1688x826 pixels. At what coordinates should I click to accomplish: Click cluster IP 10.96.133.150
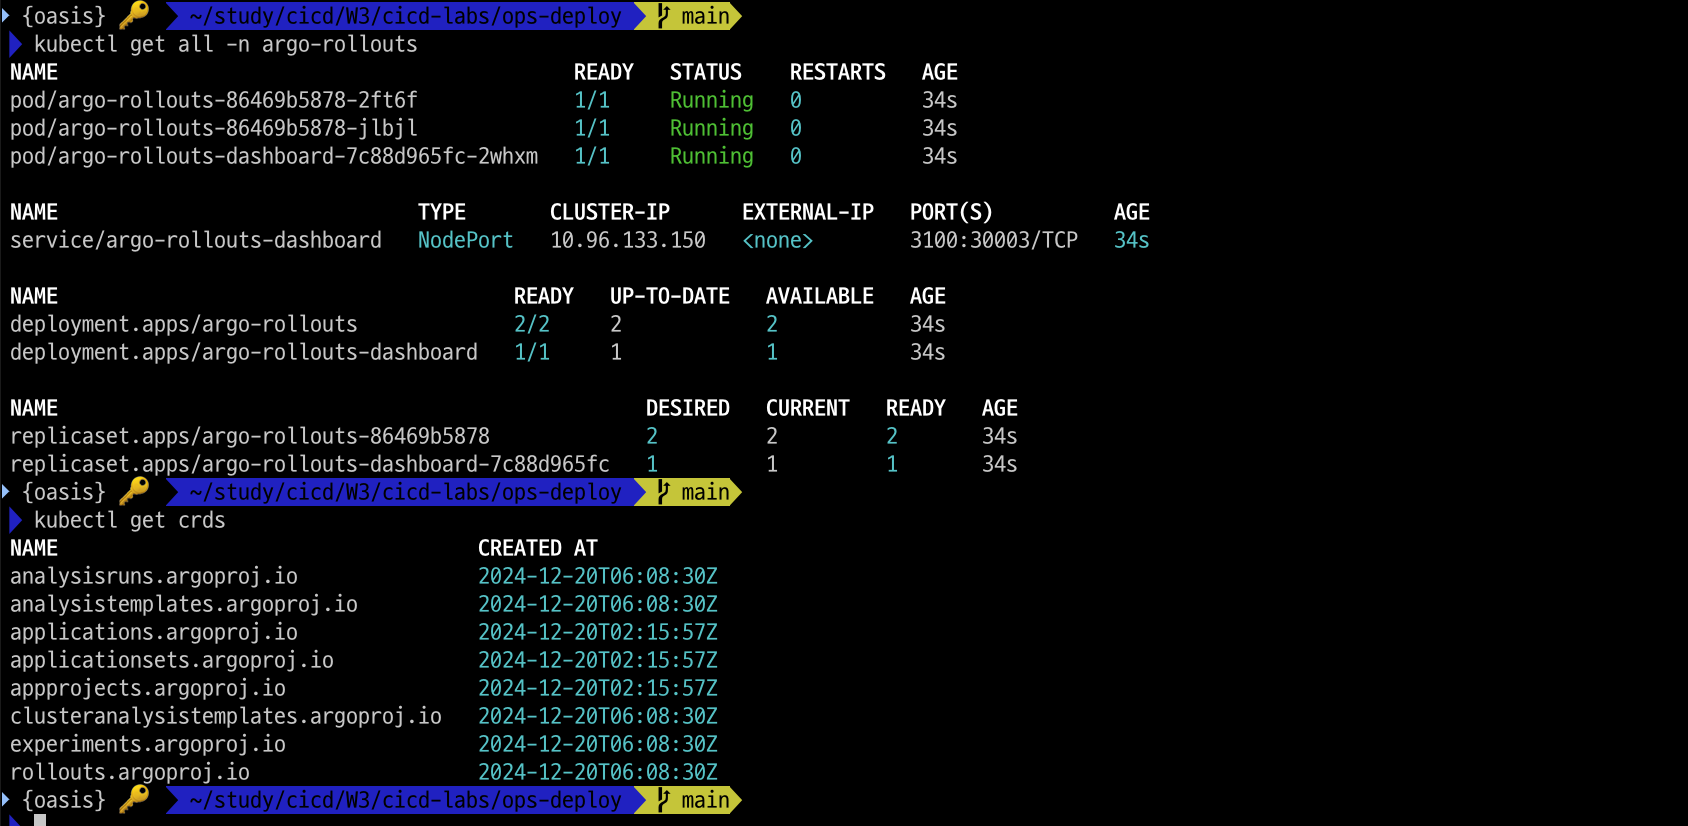[x=628, y=240]
